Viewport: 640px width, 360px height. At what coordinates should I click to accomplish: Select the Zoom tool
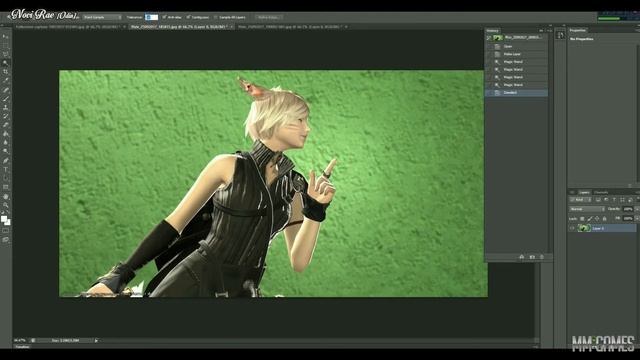(x=5, y=205)
